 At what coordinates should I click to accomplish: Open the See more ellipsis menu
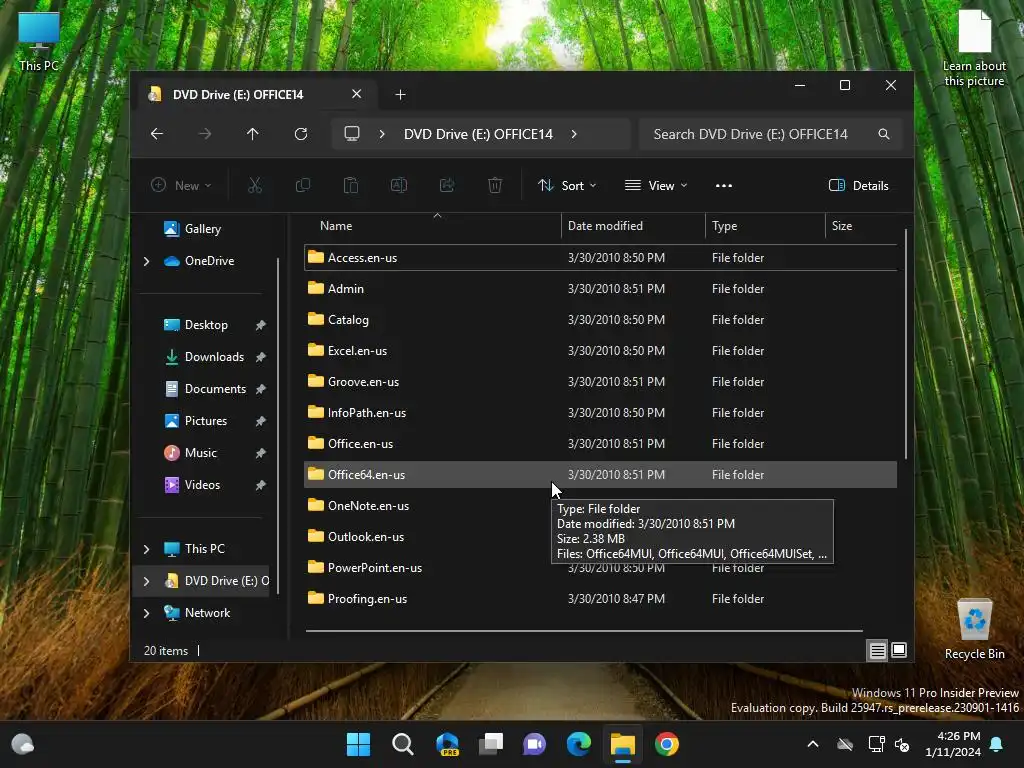pyautogui.click(x=724, y=185)
